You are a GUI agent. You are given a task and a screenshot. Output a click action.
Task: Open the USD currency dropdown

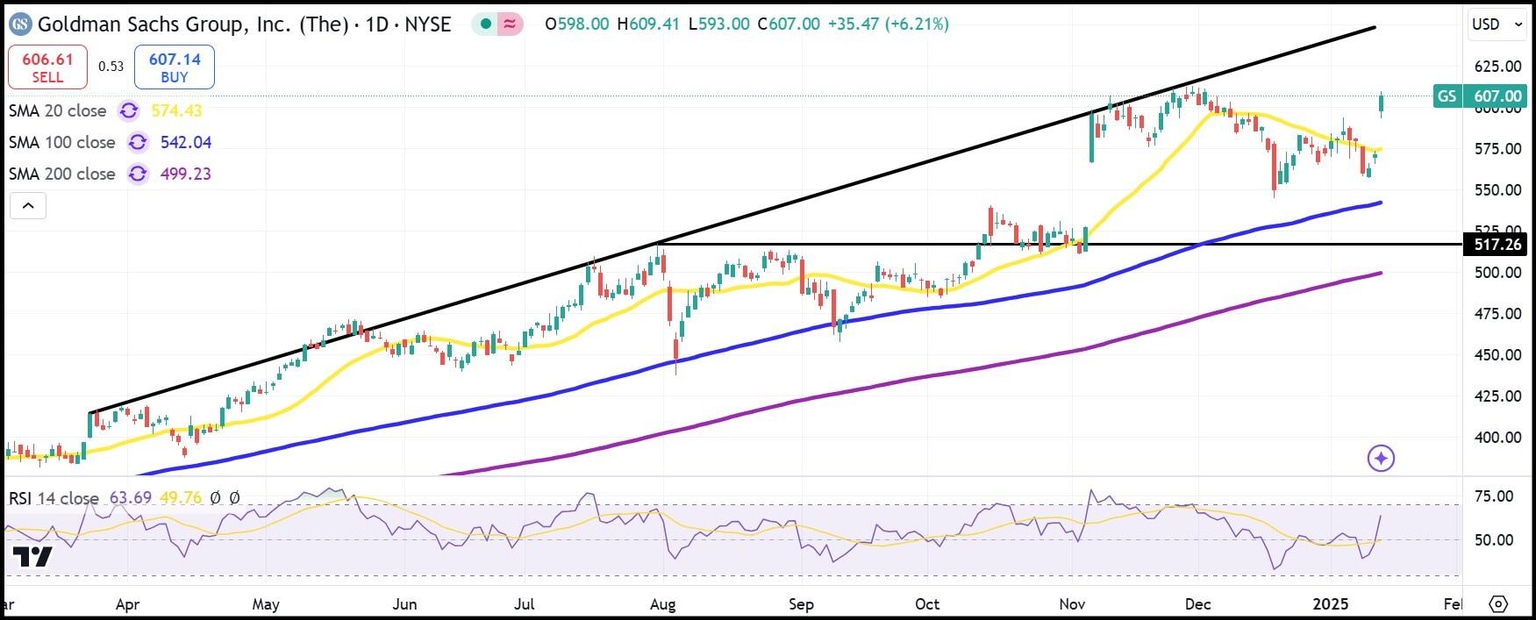[1497, 23]
